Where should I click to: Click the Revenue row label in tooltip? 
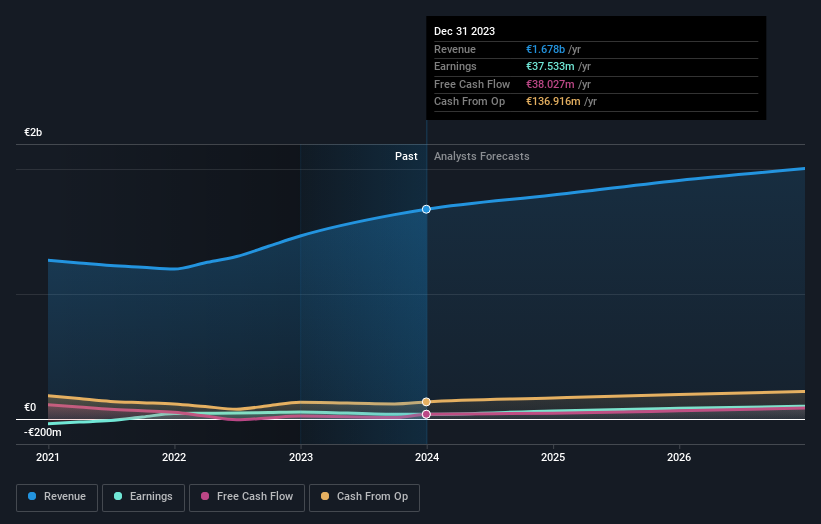point(455,49)
